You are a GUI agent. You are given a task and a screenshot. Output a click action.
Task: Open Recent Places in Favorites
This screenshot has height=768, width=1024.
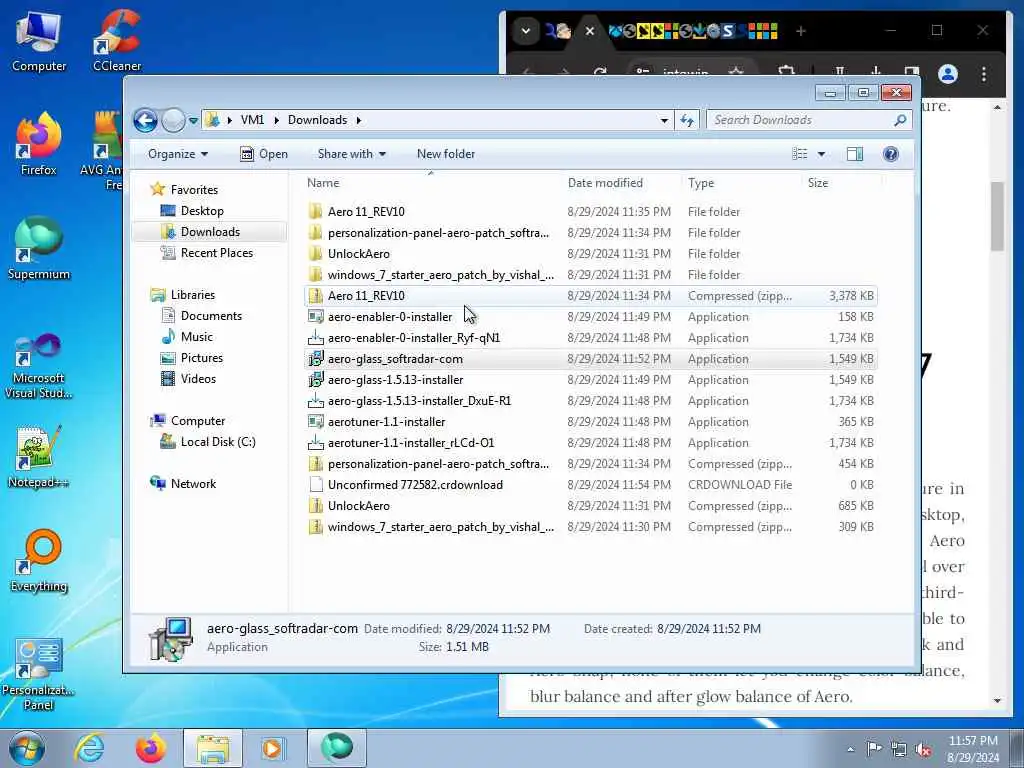(x=216, y=253)
